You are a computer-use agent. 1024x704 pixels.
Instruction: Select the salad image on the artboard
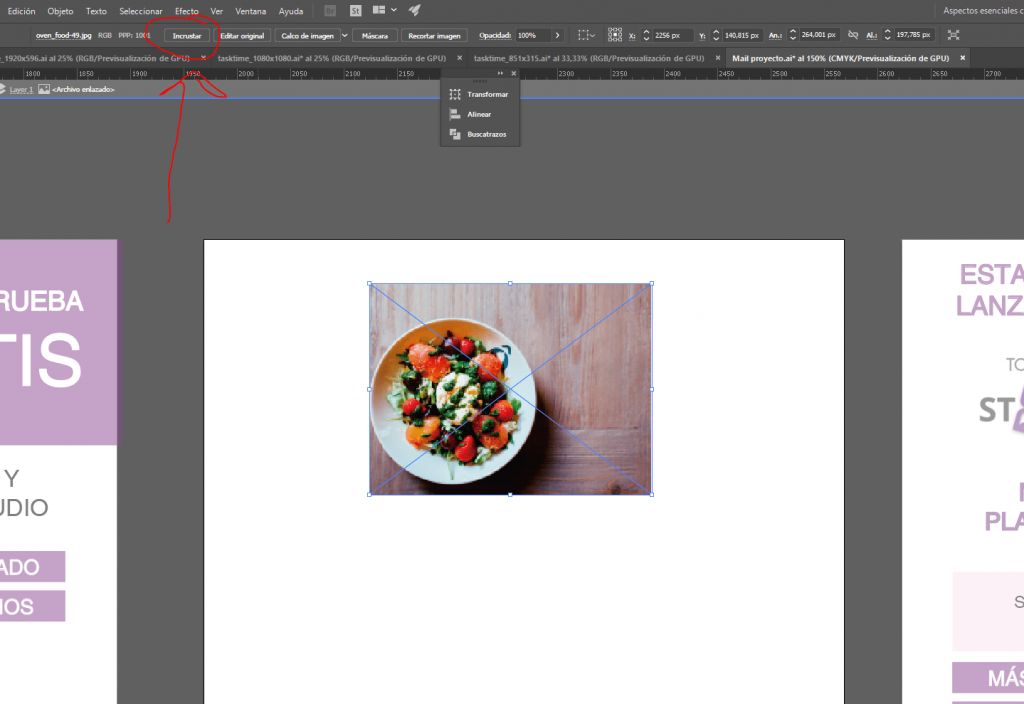point(510,389)
